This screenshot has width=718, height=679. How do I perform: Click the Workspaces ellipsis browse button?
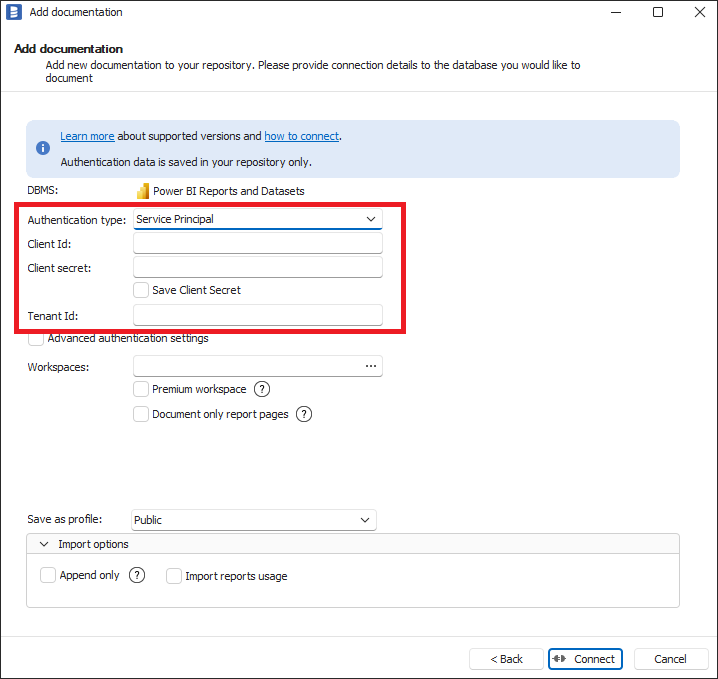pos(371,367)
